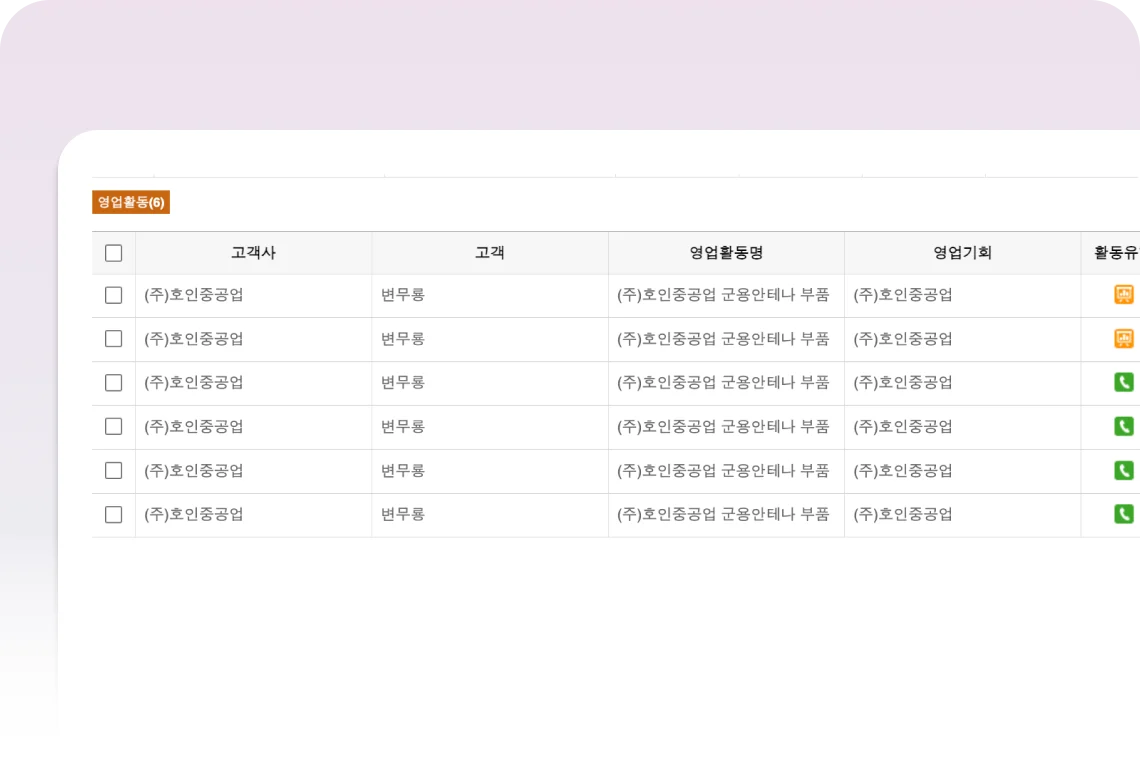Open (주)호인중공업 customer in the first row
The width and height of the screenshot is (1140, 780).
tap(194, 295)
